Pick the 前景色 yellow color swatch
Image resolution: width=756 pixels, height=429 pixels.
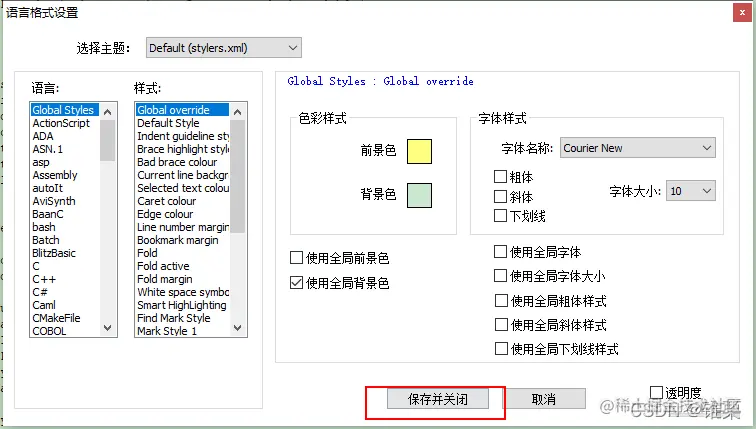click(419, 151)
